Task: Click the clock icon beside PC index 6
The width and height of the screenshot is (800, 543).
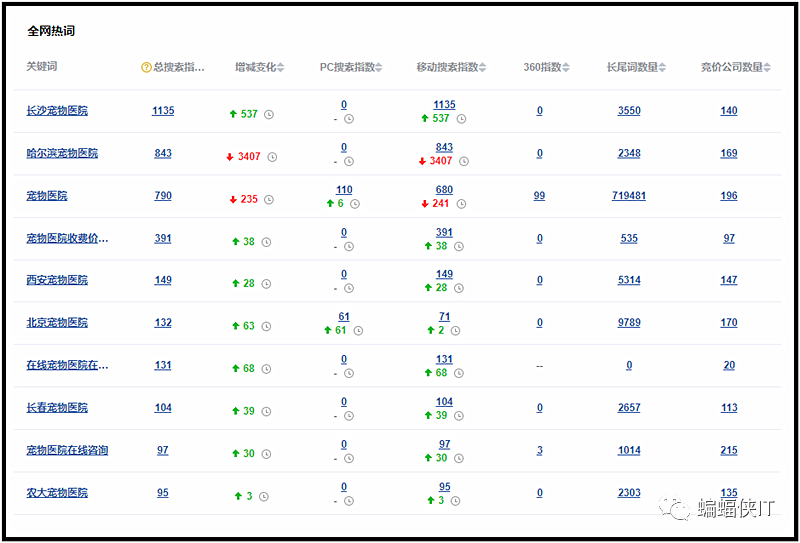Action: pos(355,204)
